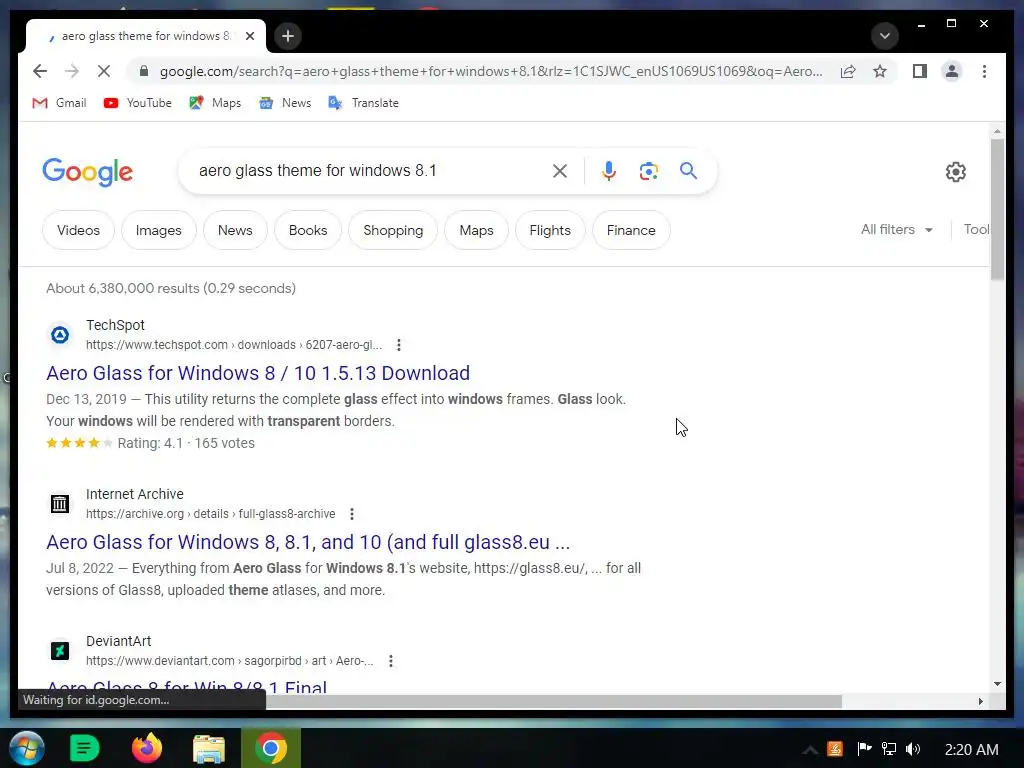Open the News bookmark in bookmarks bar
The width and height of the screenshot is (1024, 768).
[285, 103]
